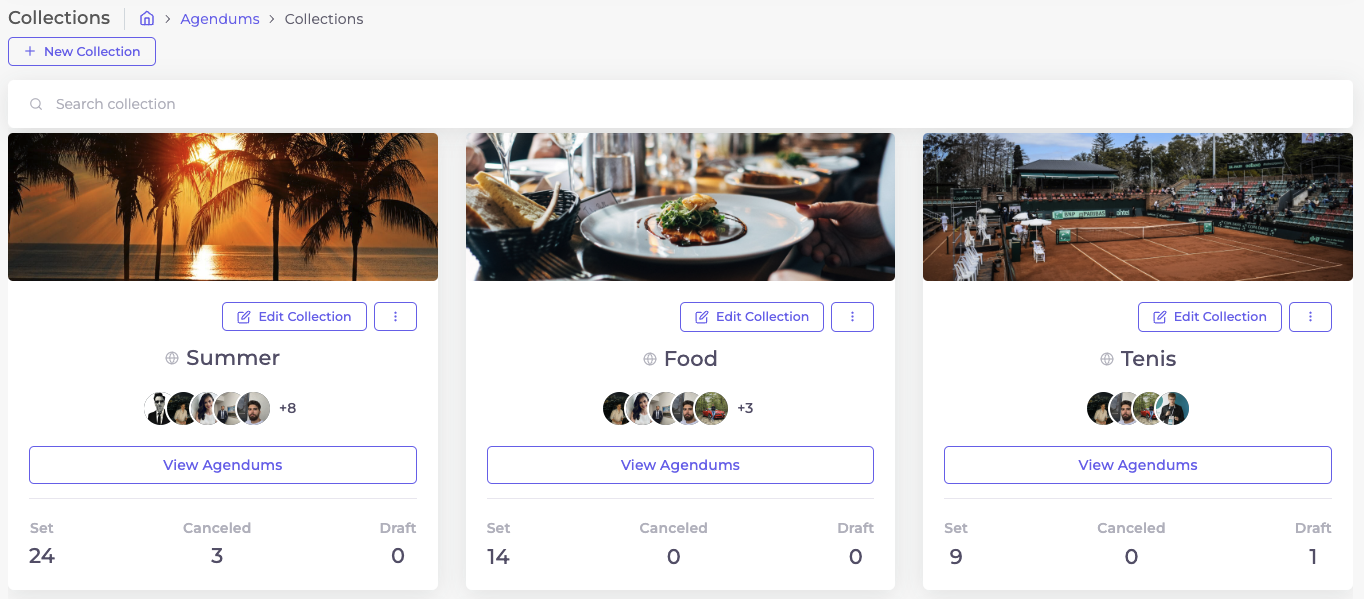Click the New Collection button

pos(82,51)
